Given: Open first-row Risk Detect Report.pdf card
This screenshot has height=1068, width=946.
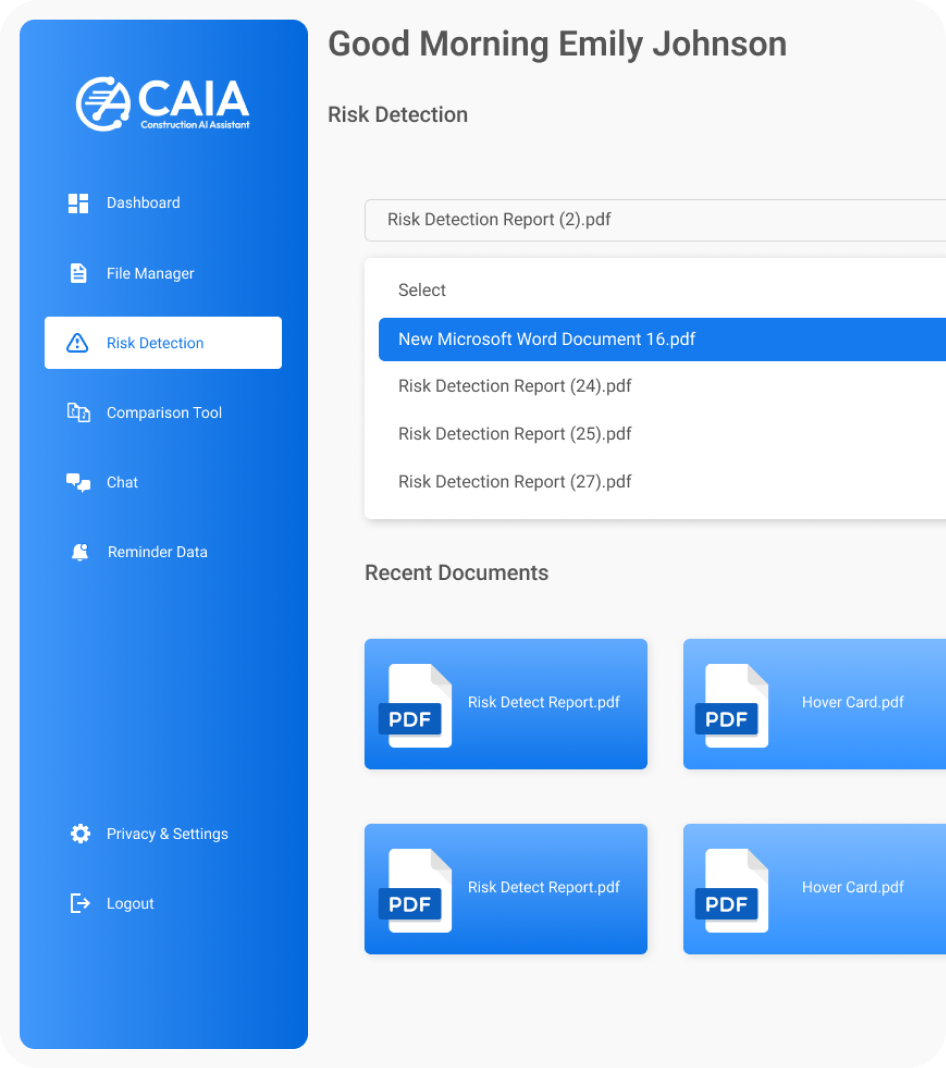Looking at the screenshot, I should click(x=505, y=704).
